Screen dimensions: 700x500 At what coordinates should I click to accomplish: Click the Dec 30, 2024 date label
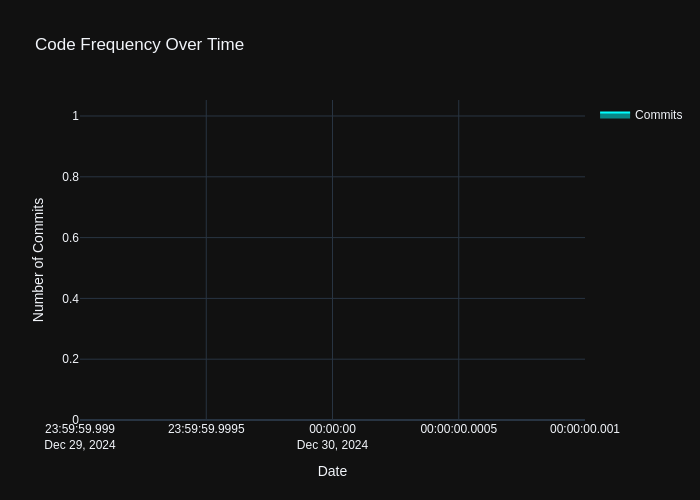click(x=332, y=445)
